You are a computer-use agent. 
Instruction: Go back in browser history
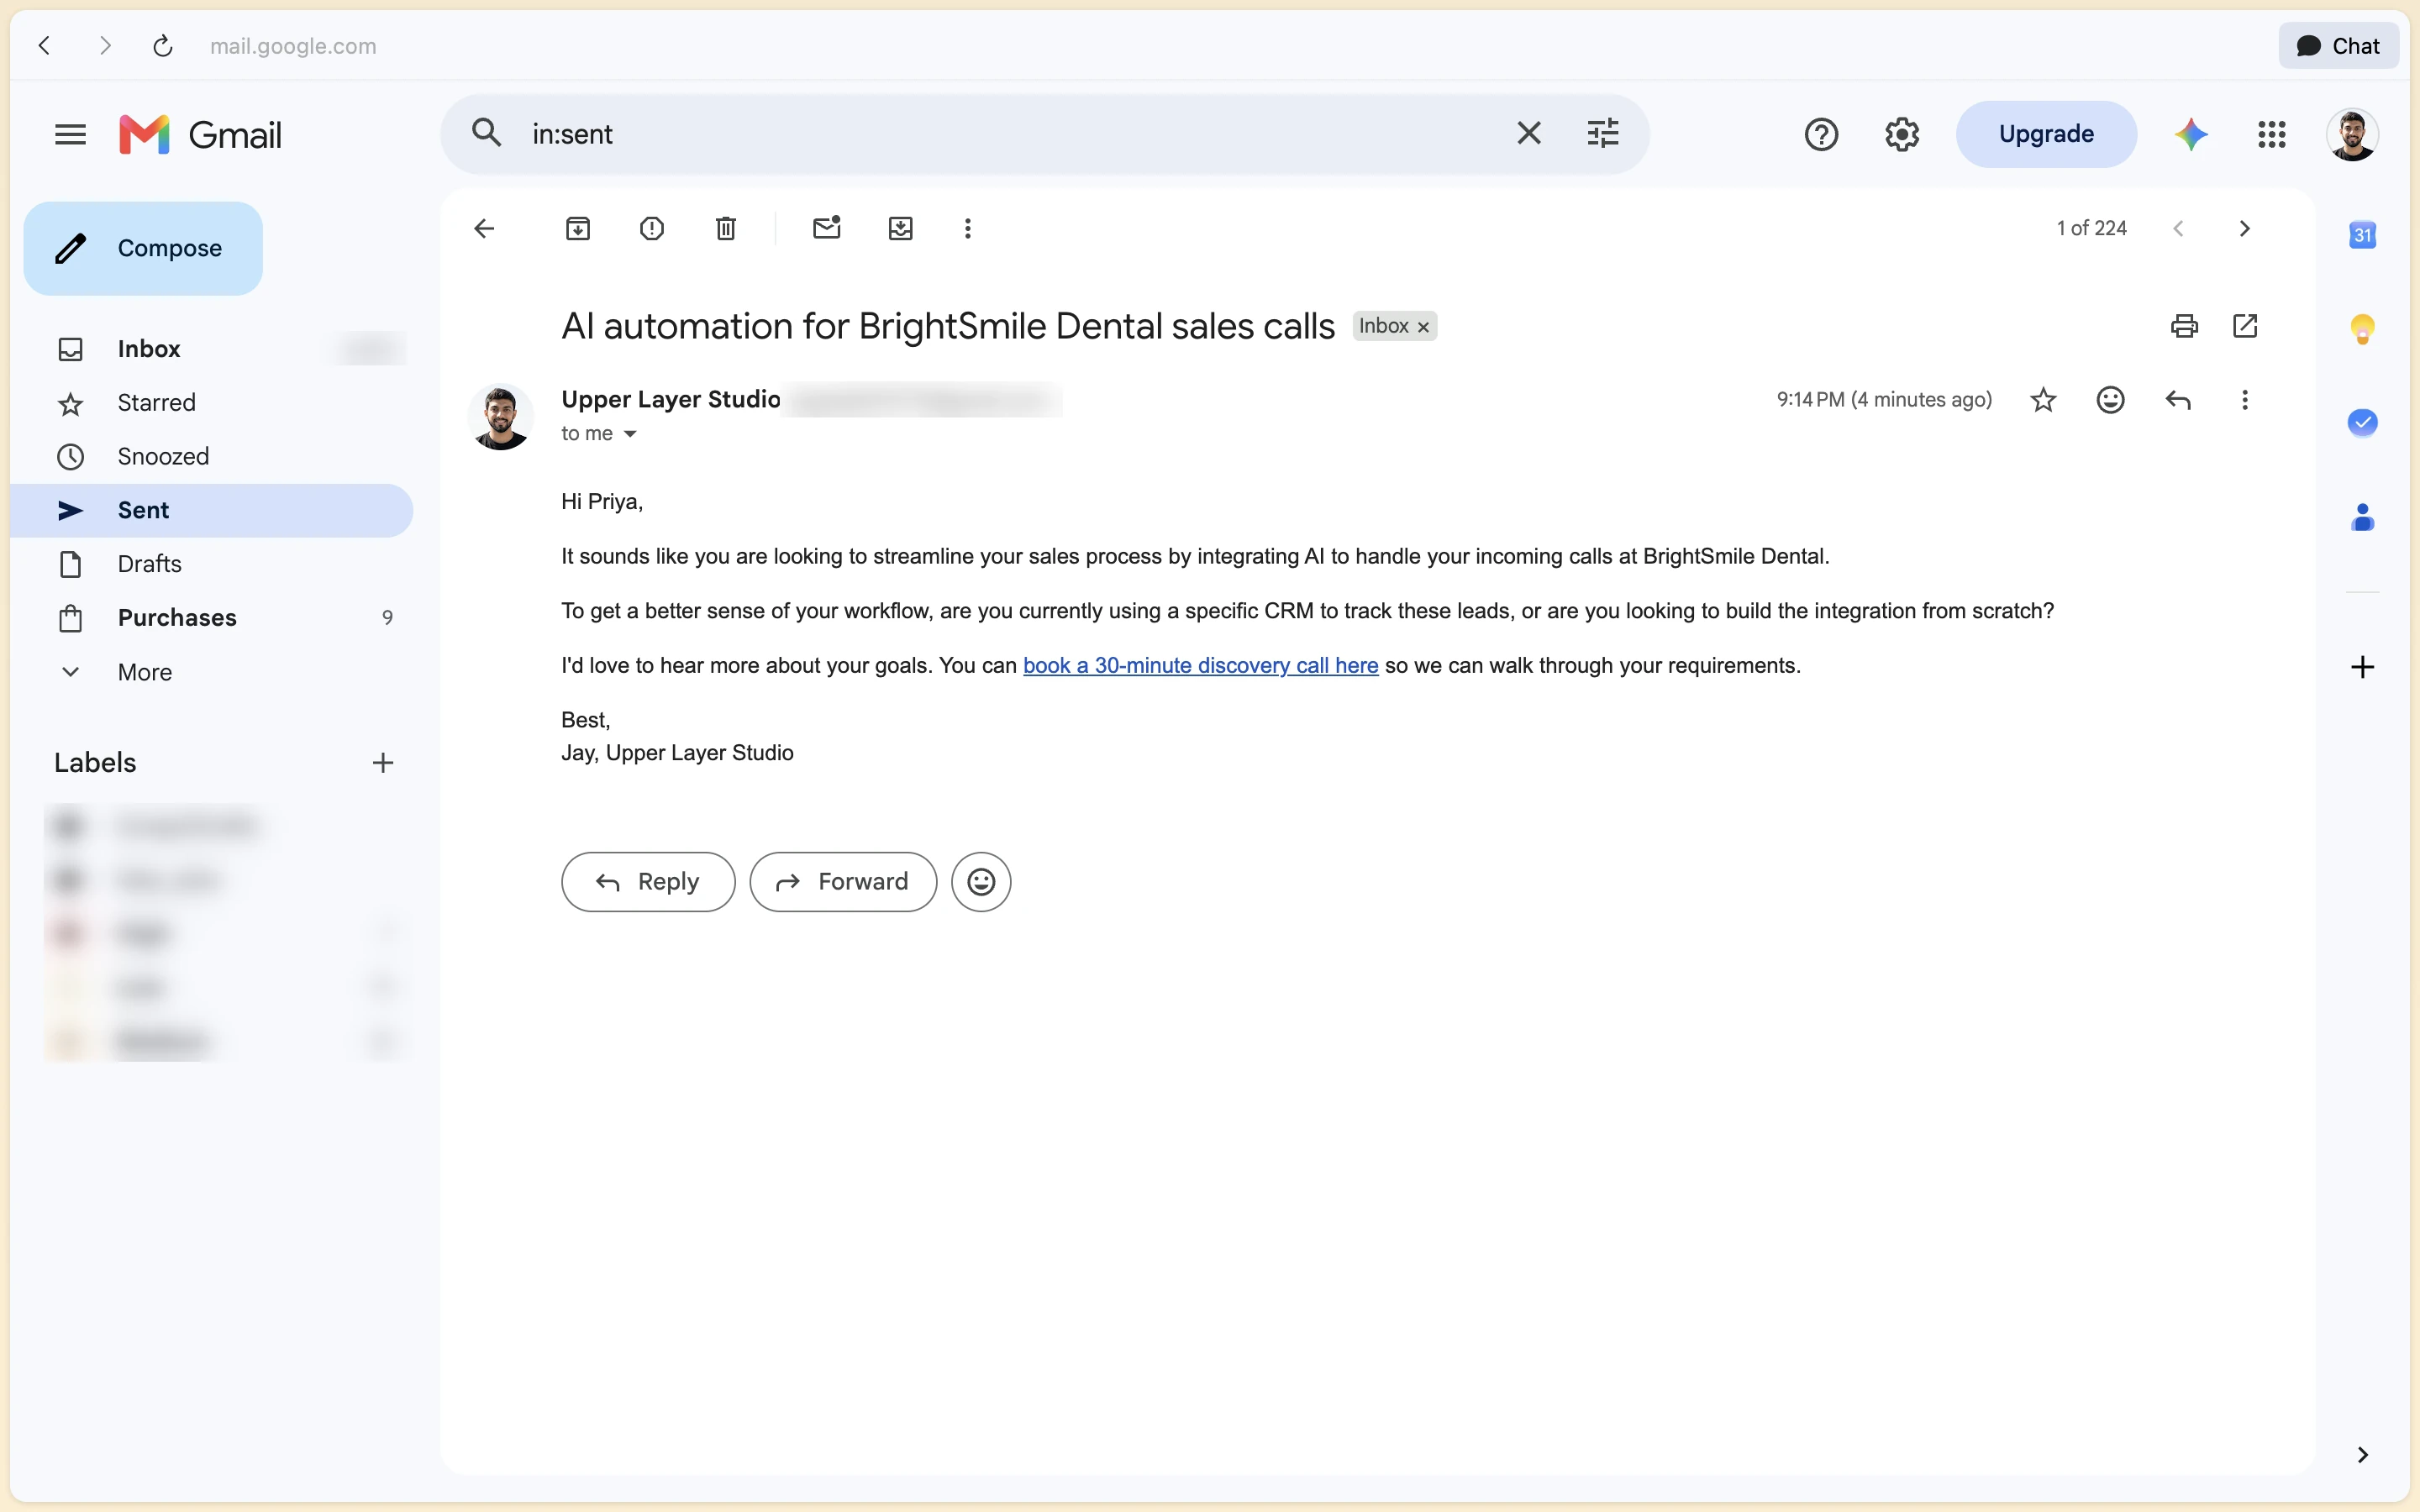pyautogui.click(x=44, y=46)
